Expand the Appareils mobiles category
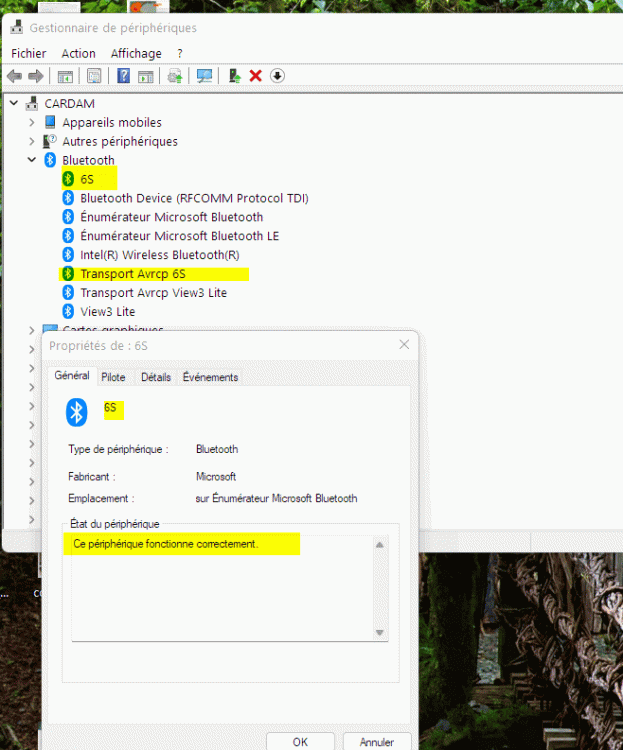The width and height of the screenshot is (623, 750). 32,122
